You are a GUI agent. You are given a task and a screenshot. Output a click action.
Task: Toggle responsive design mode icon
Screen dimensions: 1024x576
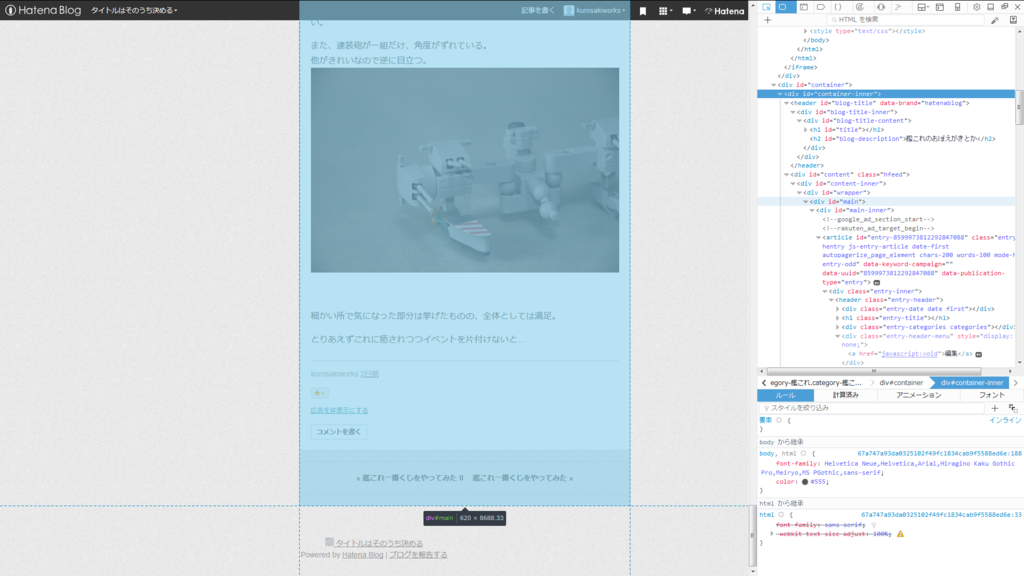tap(957, 7)
